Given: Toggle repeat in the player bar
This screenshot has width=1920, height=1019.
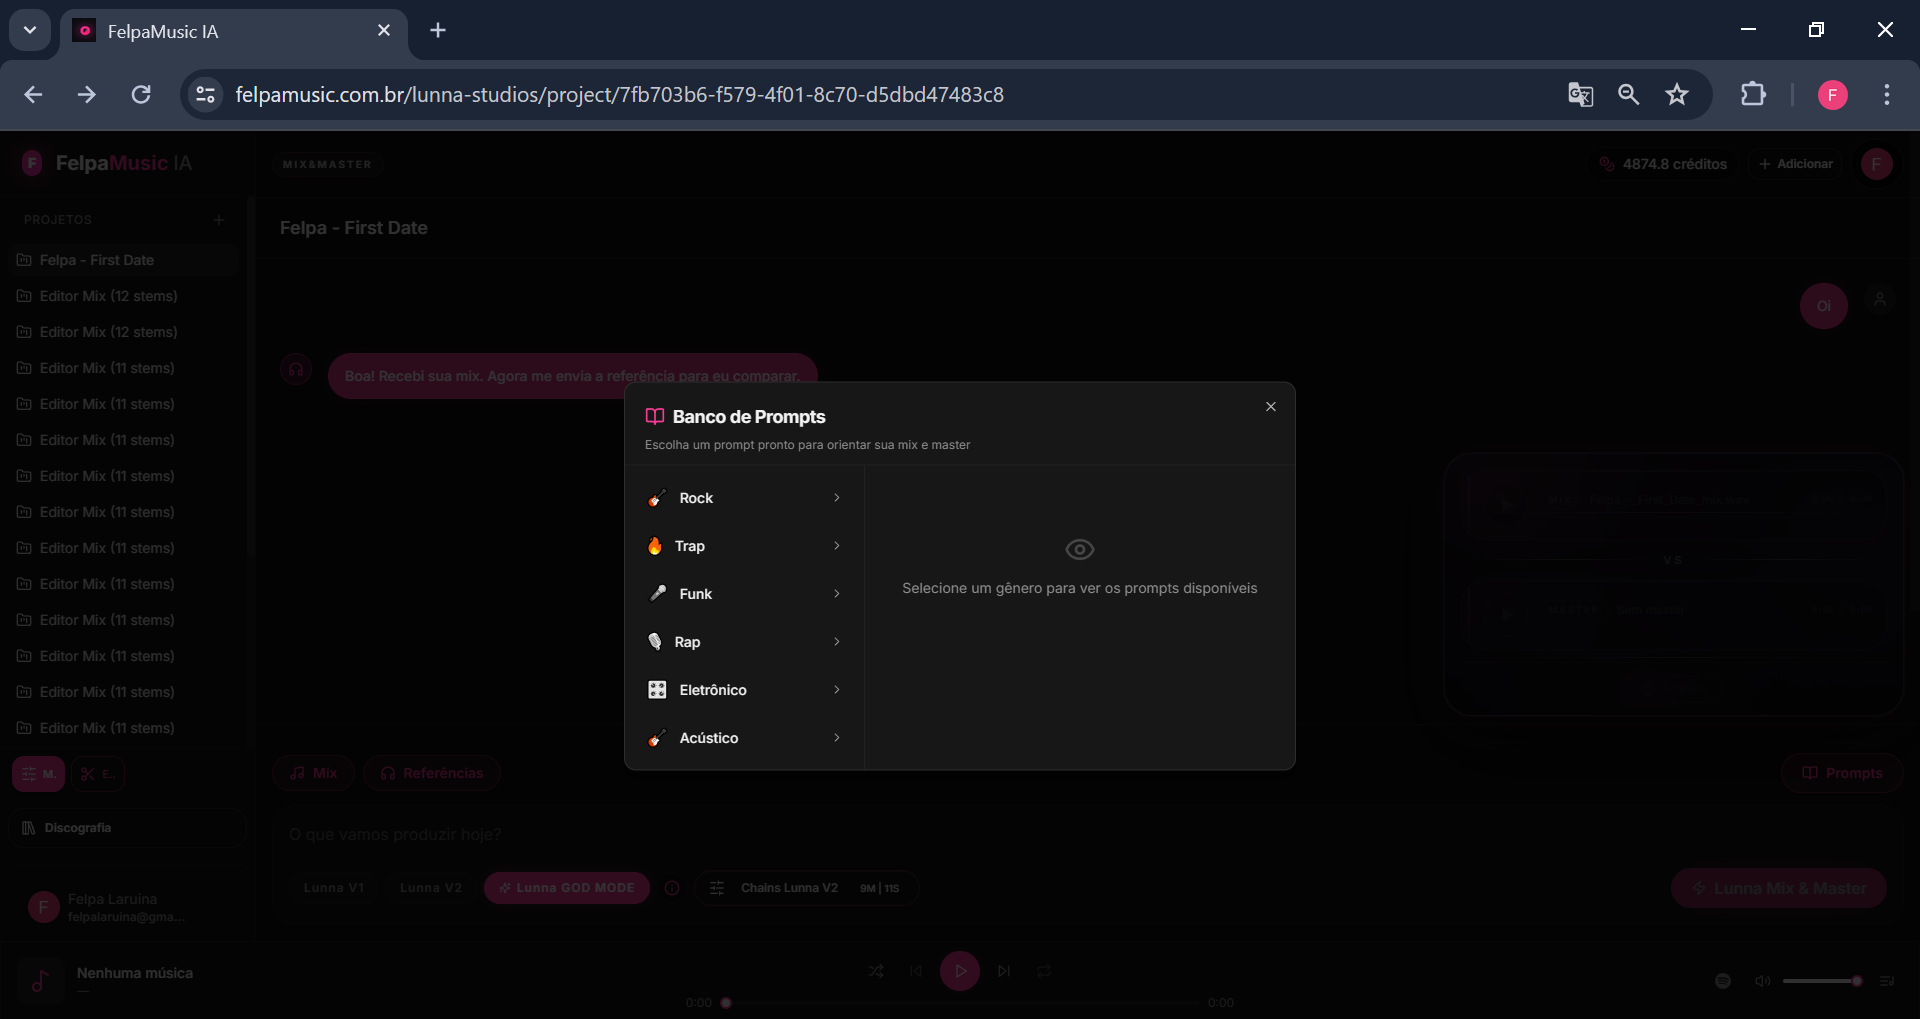Looking at the screenshot, I should pos(1044,971).
